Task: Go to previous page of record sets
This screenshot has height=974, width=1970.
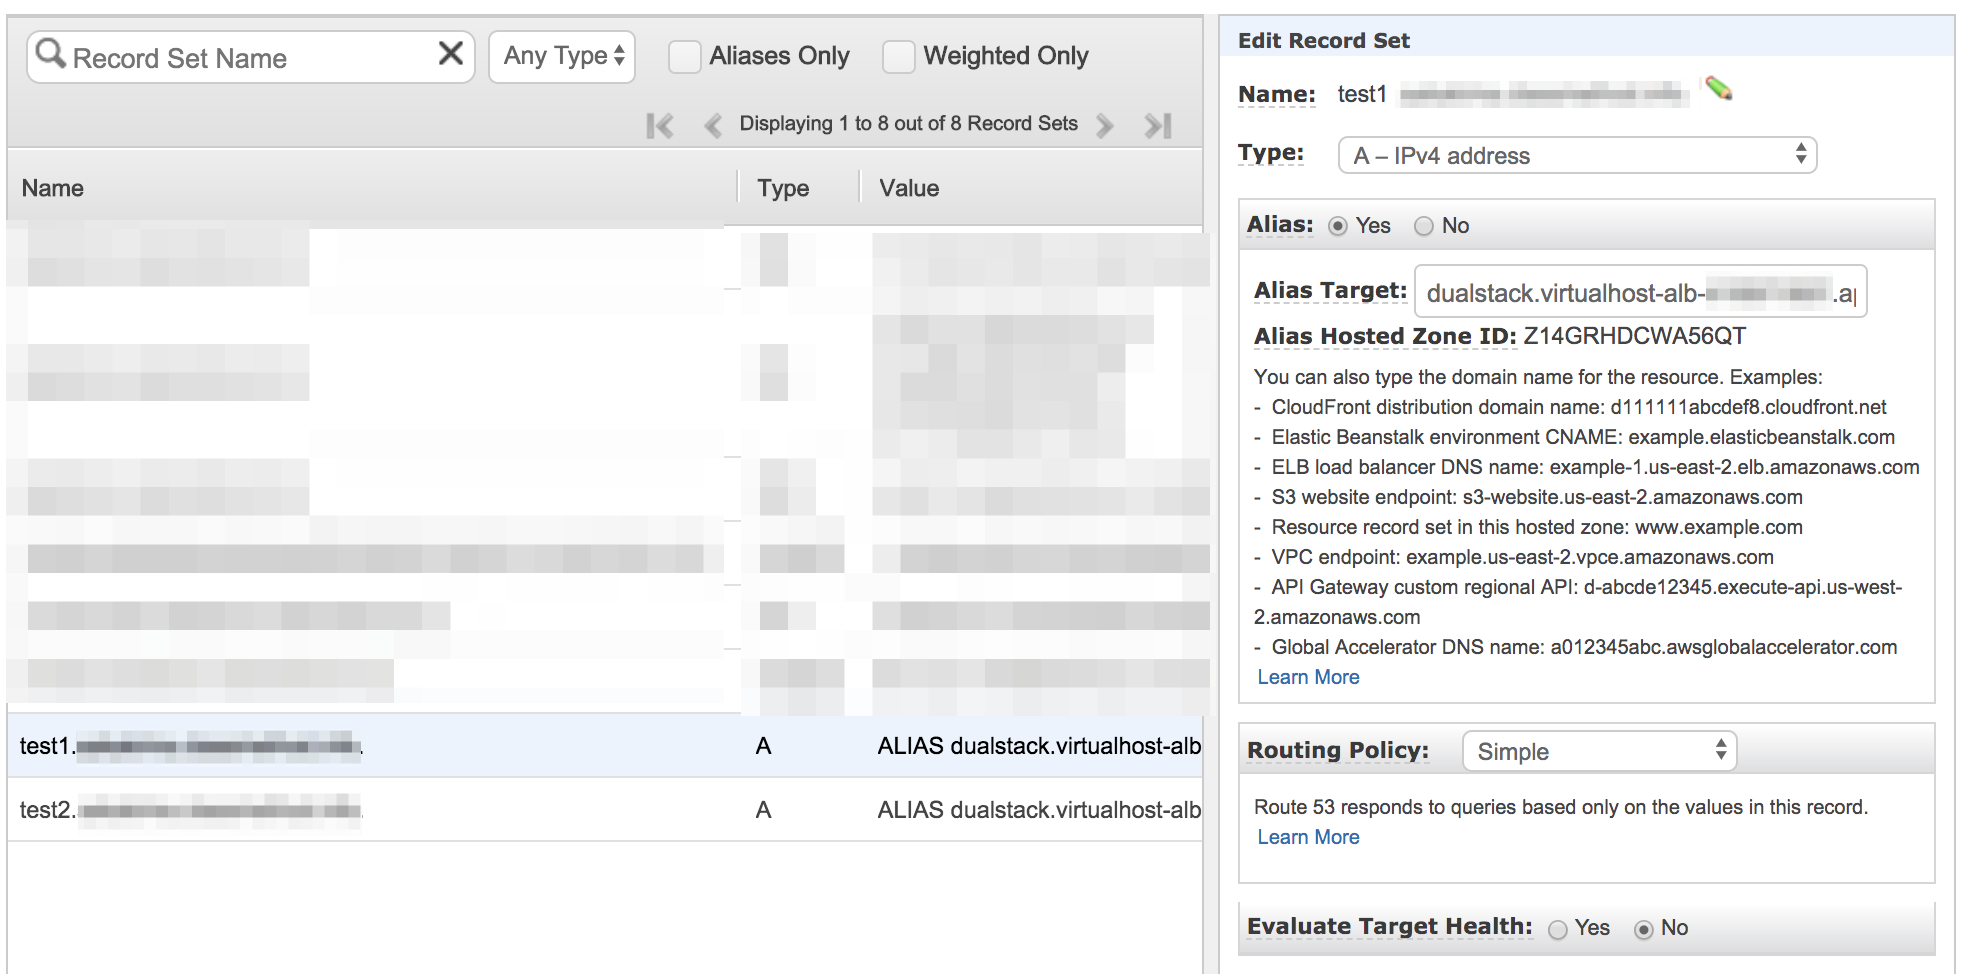Action: pos(713,126)
